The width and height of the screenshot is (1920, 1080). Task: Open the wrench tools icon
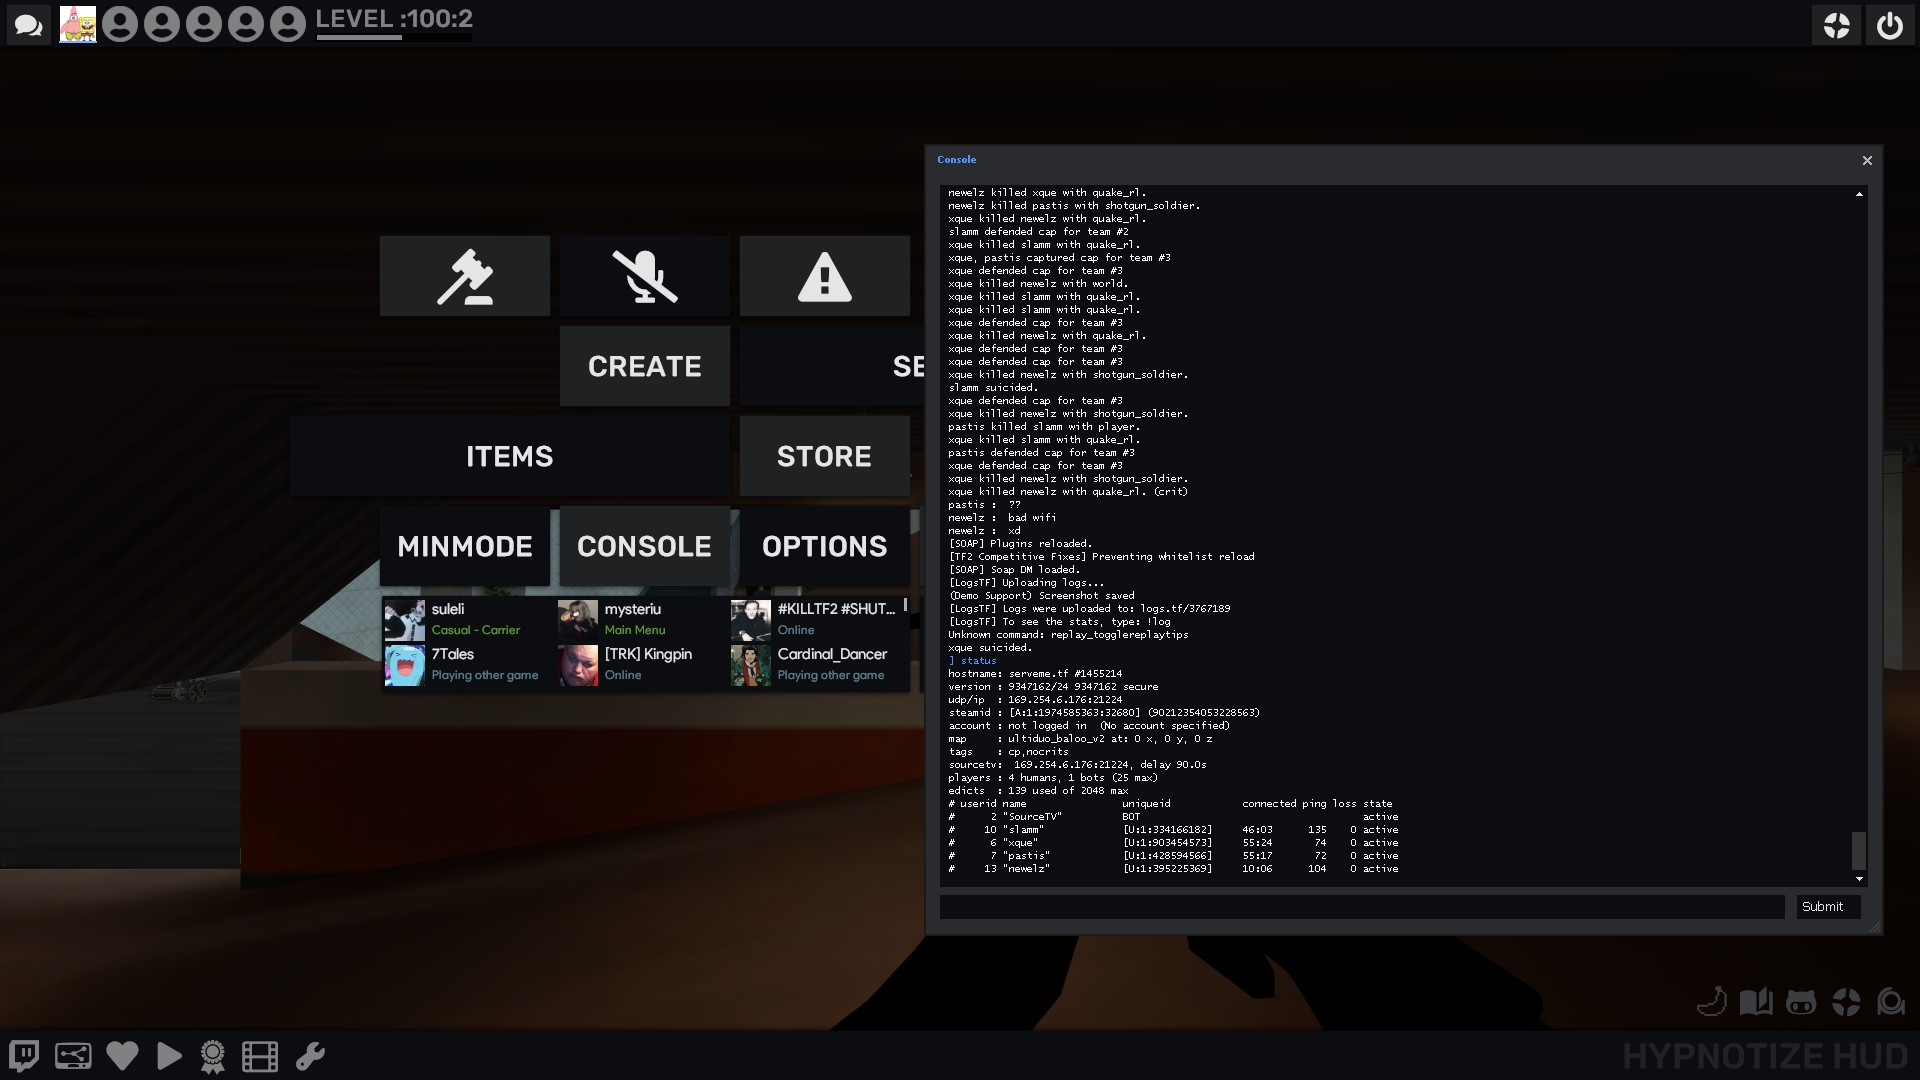tap(310, 1056)
